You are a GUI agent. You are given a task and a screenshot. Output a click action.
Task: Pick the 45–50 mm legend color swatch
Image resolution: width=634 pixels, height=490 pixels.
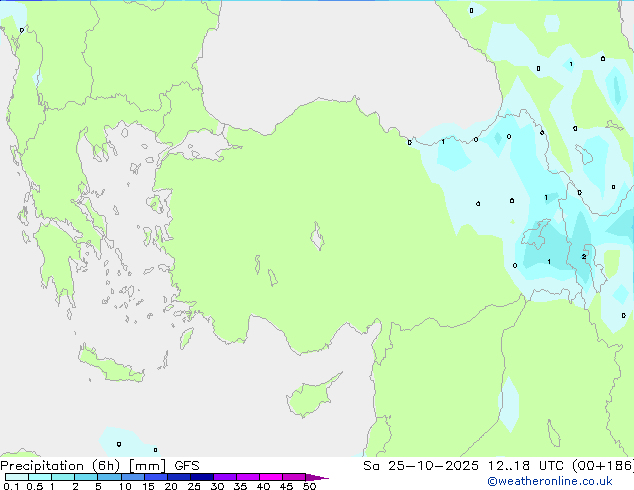click(x=294, y=477)
